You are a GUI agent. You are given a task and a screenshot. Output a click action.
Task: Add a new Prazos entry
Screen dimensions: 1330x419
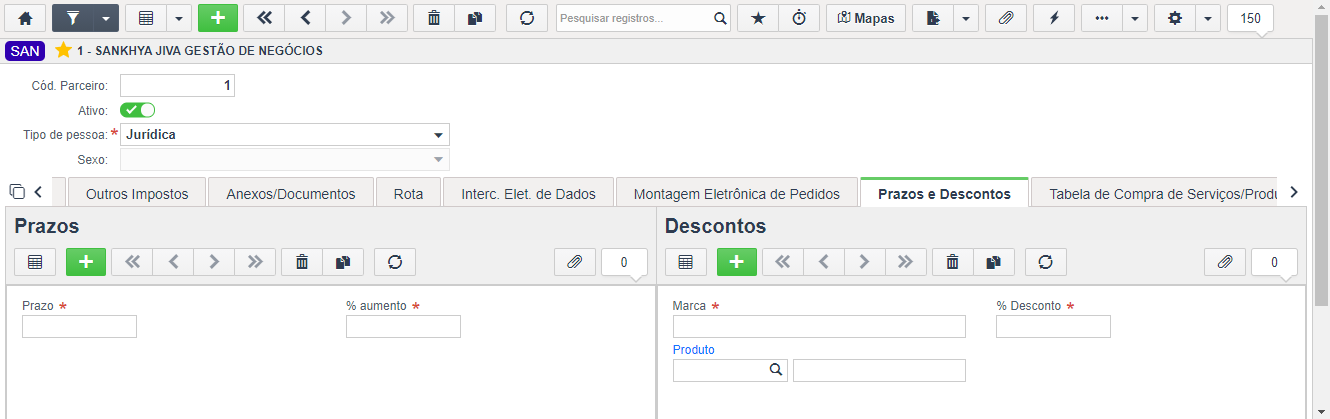click(x=86, y=262)
